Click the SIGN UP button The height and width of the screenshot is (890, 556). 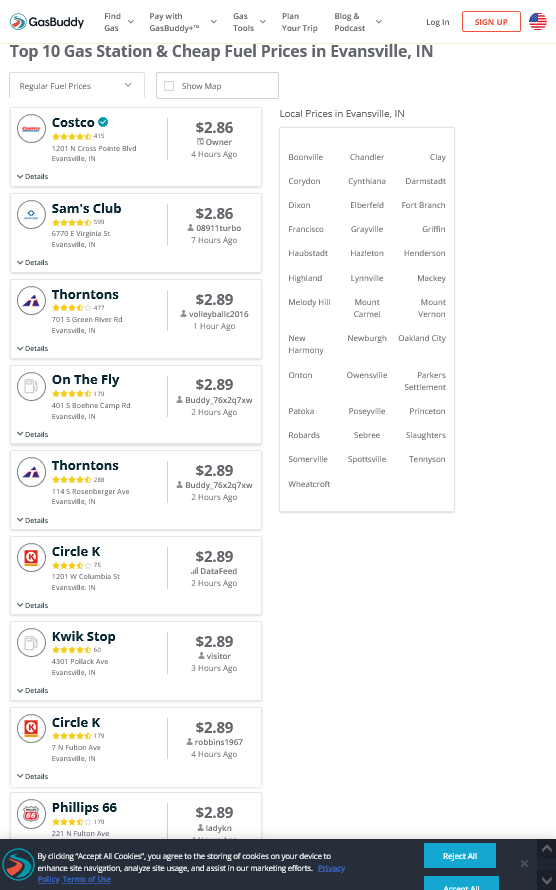coord(491,22)
